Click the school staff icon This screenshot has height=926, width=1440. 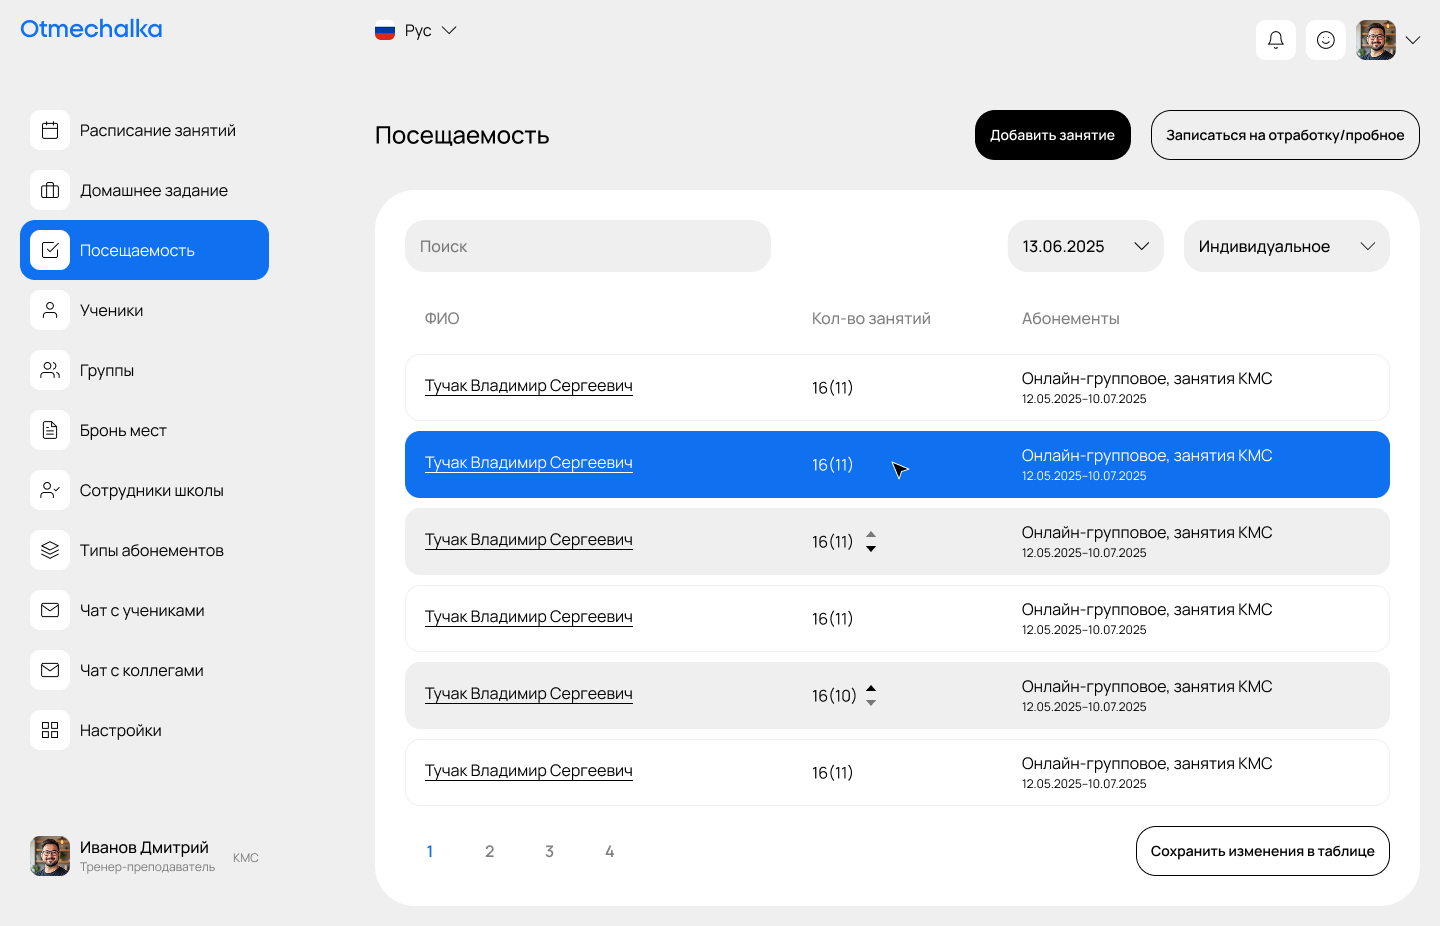pos(50,490)
